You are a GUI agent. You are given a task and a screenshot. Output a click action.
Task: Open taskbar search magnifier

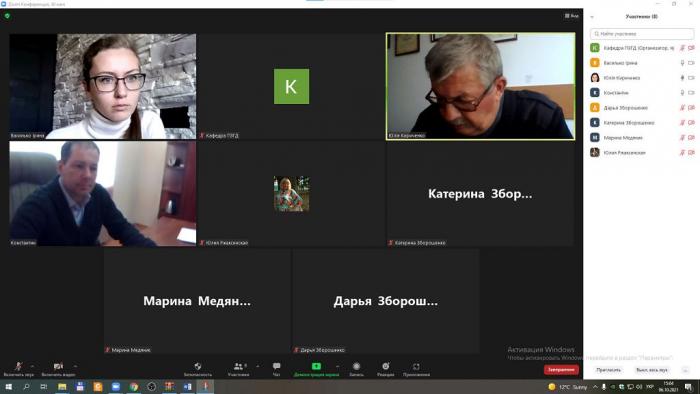[x=26, y=387]
